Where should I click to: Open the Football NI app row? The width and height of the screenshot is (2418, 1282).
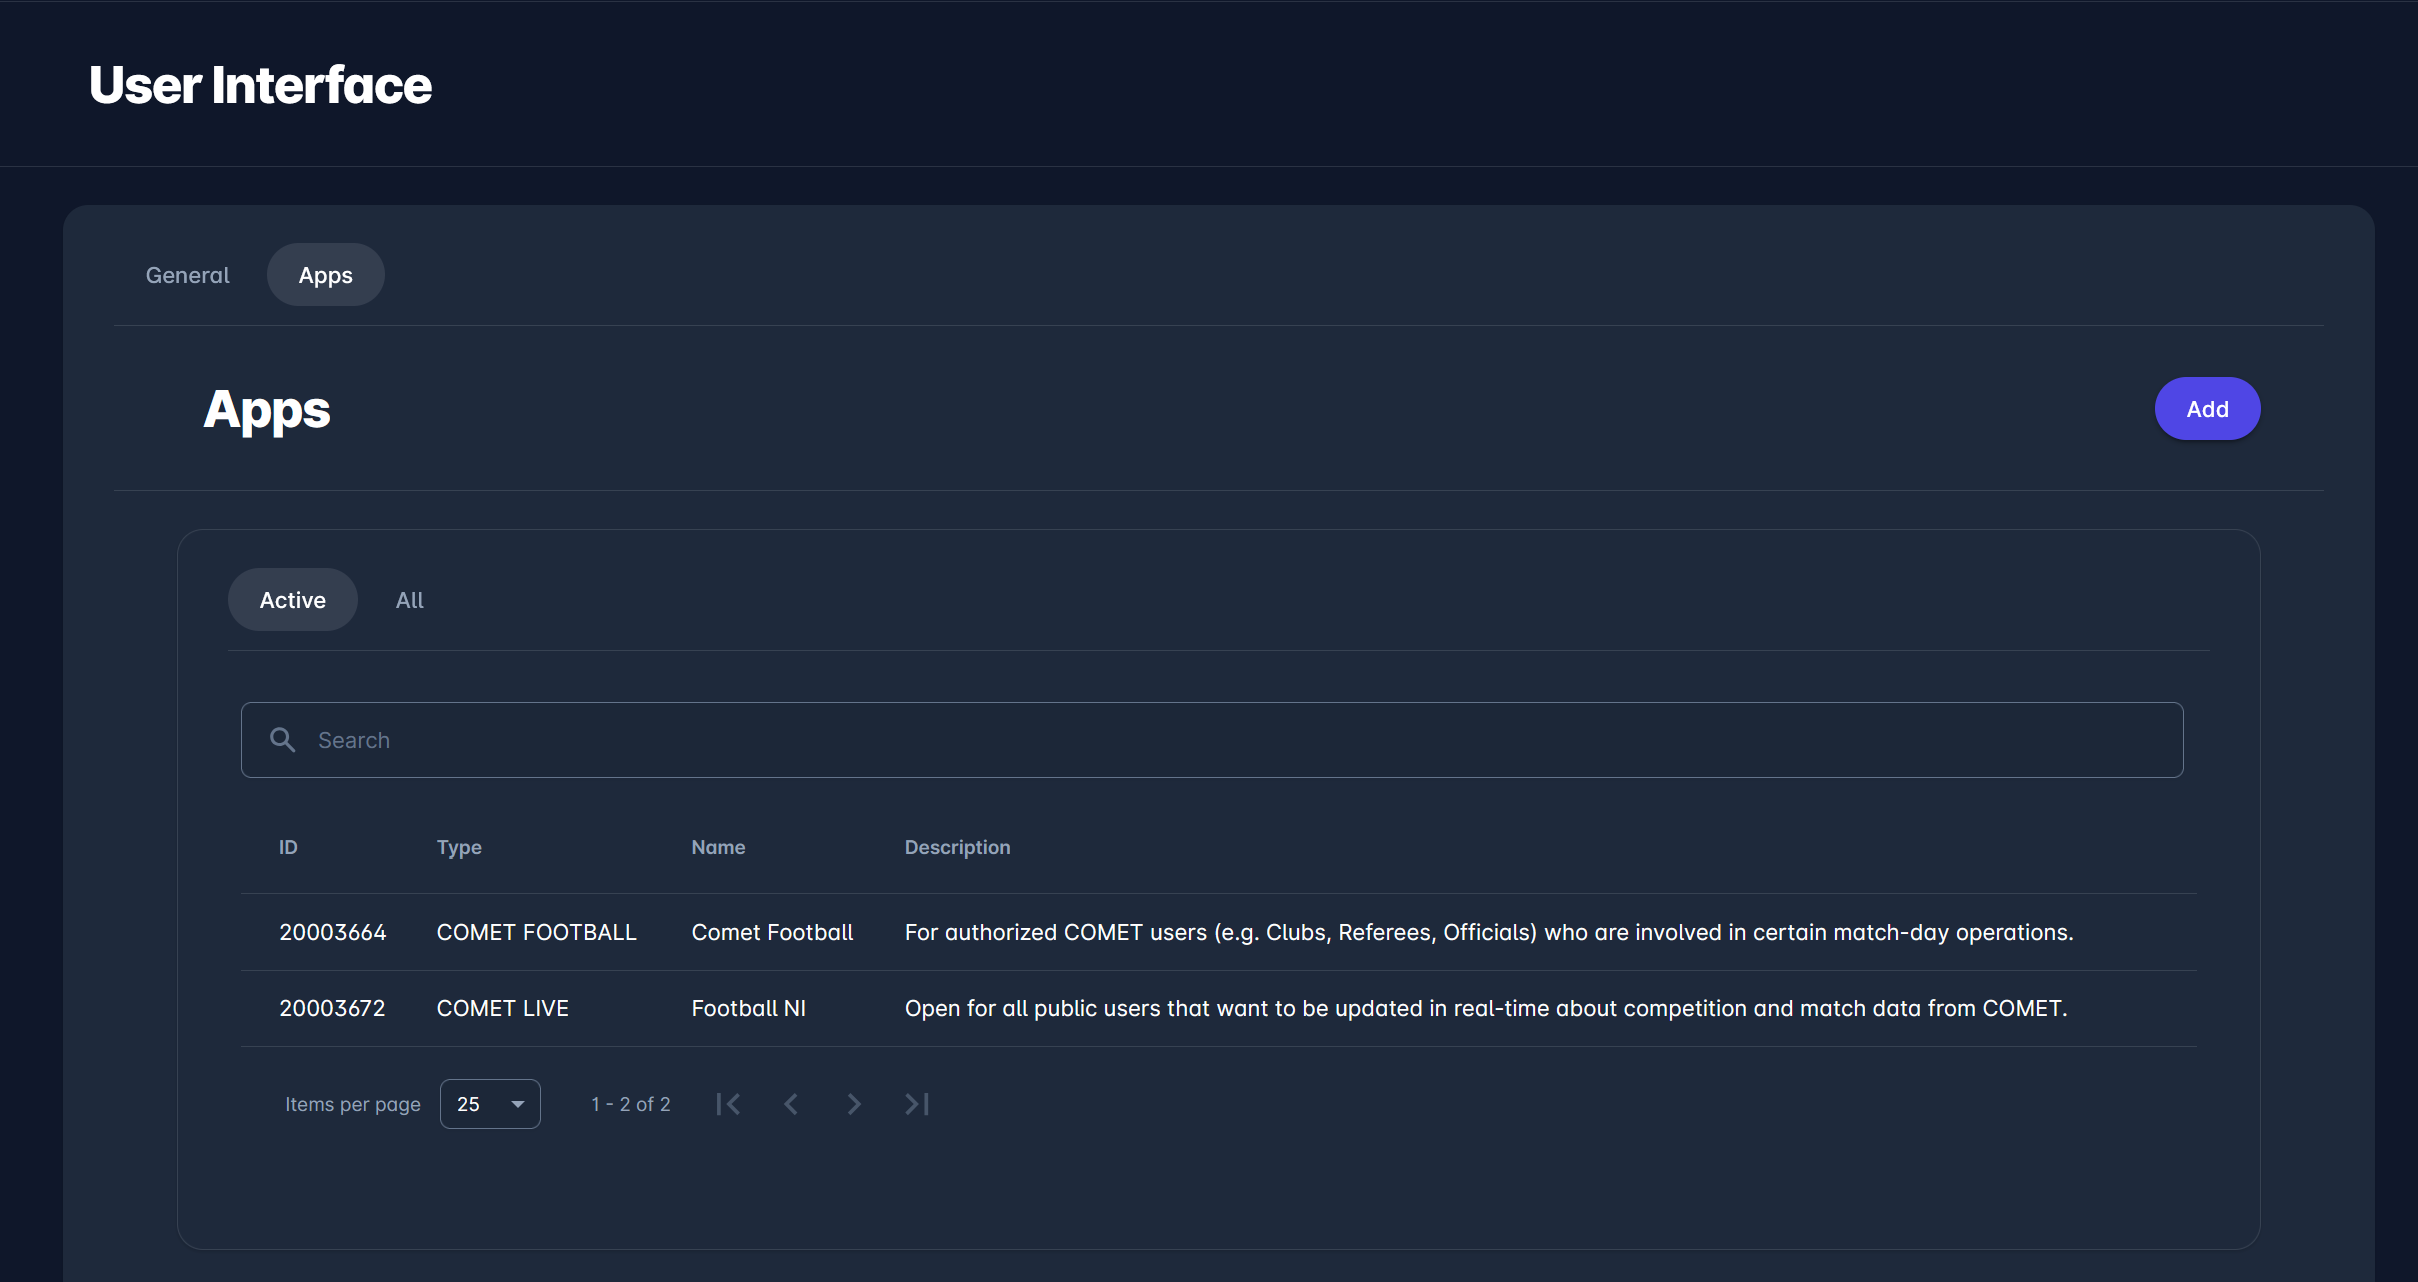[x=748, y=1008]
